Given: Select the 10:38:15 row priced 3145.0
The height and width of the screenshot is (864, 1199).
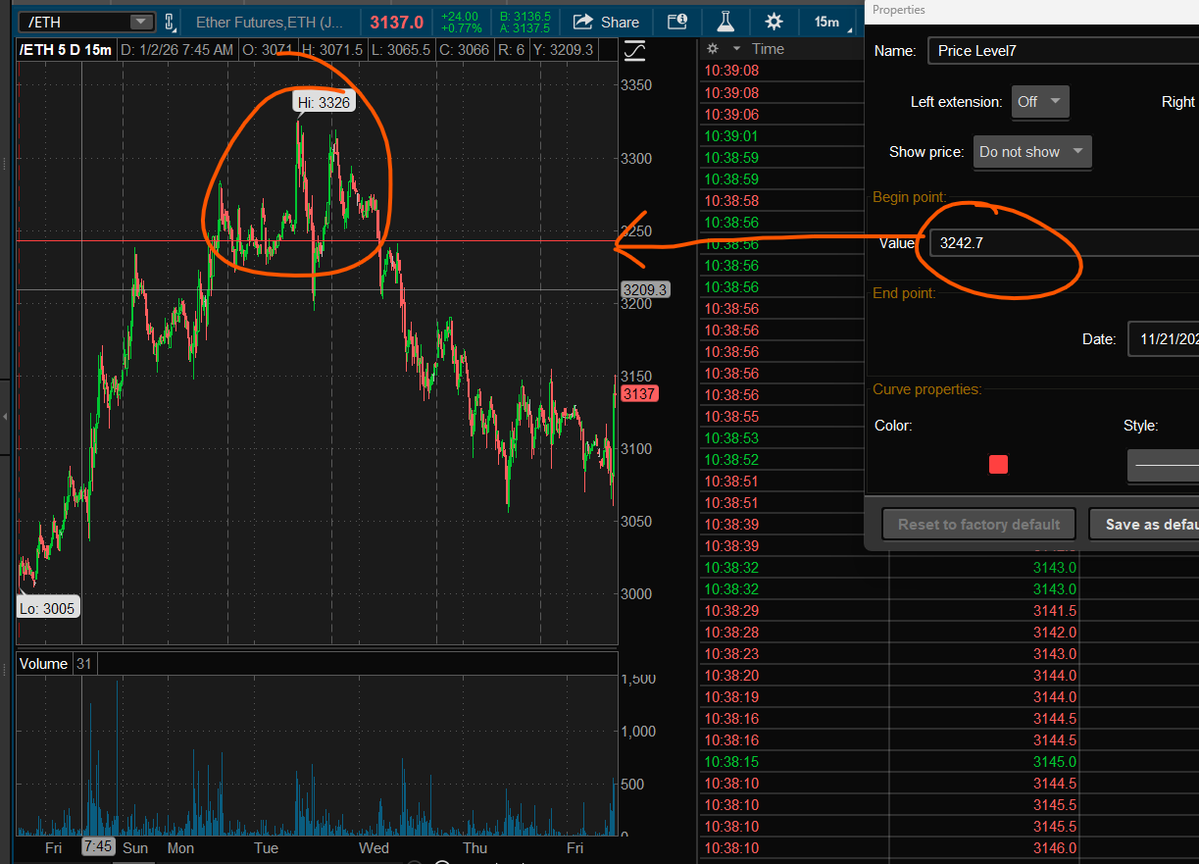Looking at the screenshot, I should click(949, 762).
